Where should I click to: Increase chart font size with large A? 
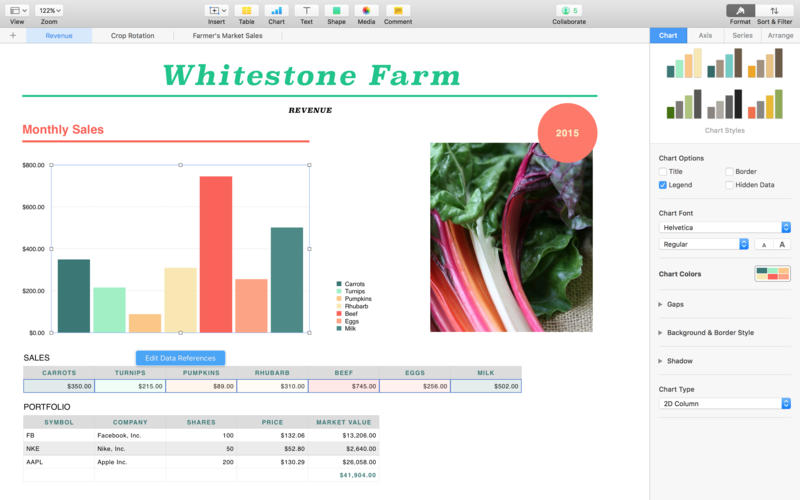pos(782,245)
